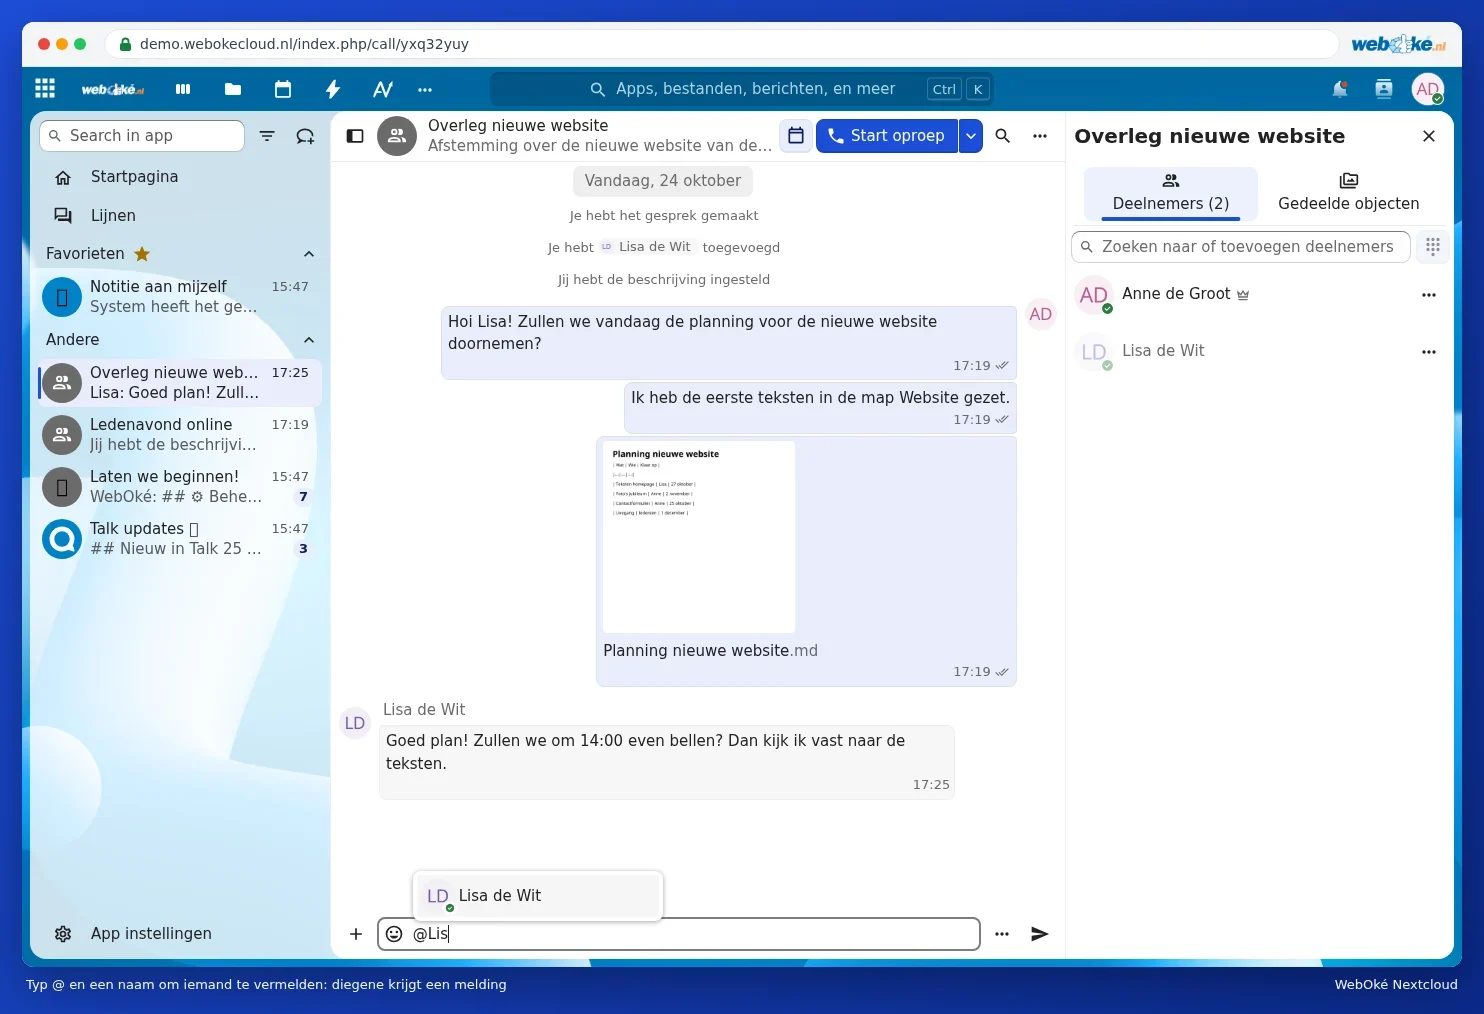1484x1014 pixels.
Task: Open the contacts menu icon
Action: coord(1384,89)
